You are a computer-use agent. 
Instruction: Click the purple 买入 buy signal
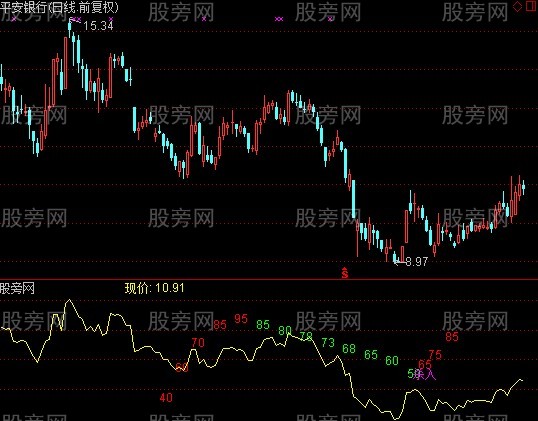pos(425,374)
